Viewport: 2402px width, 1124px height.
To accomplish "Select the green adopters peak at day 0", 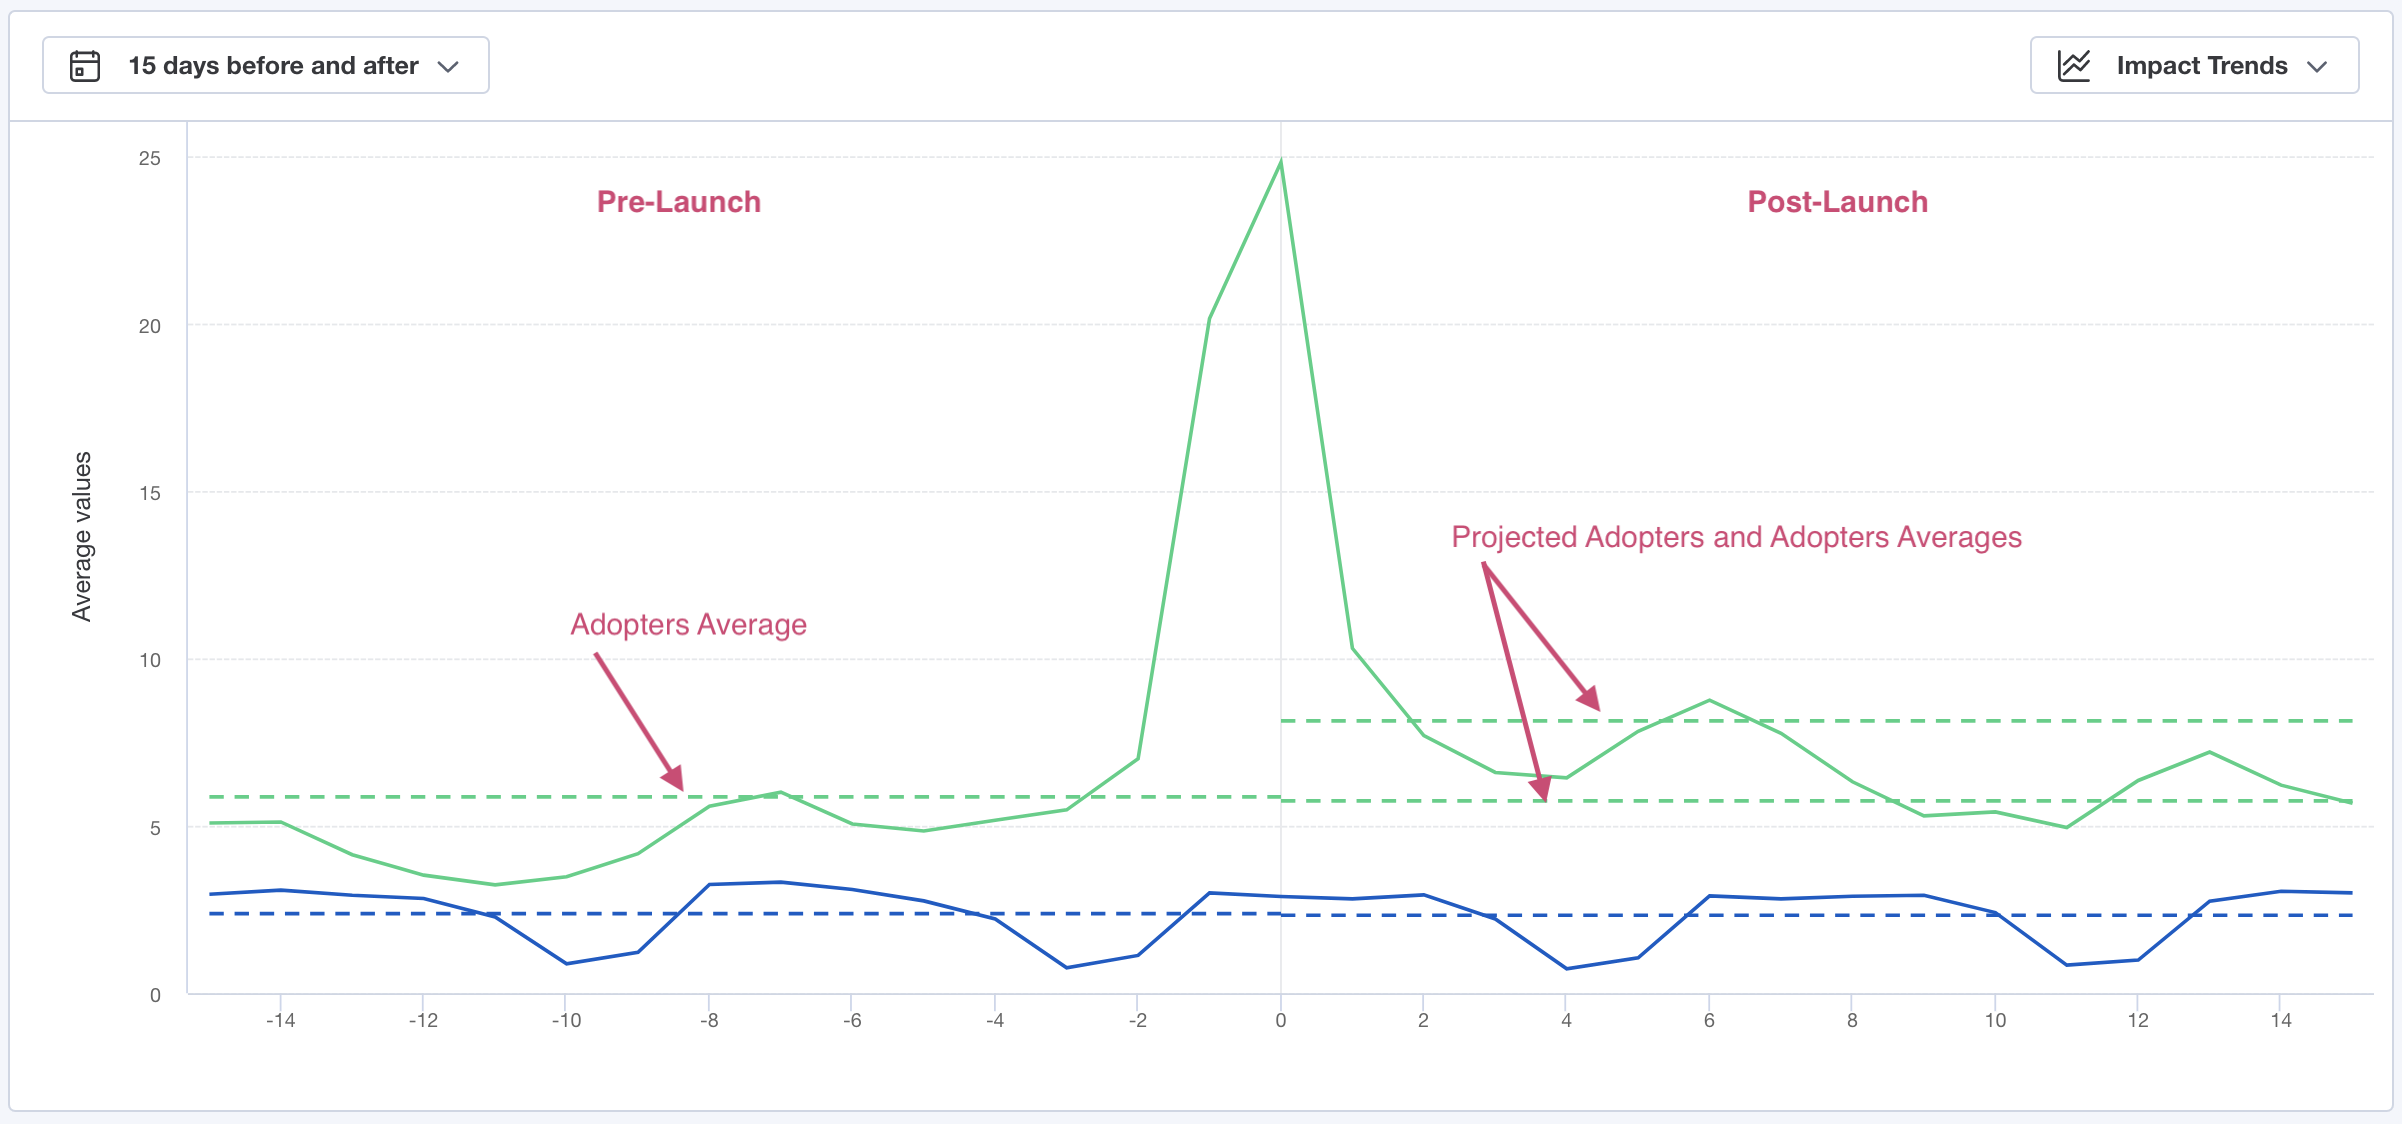I will click(x=1280, y=160).
